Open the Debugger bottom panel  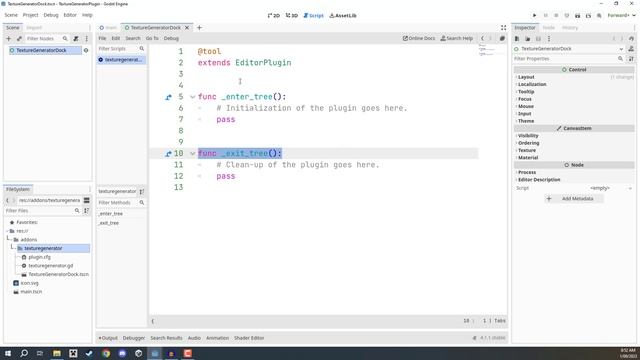(134, 338)
